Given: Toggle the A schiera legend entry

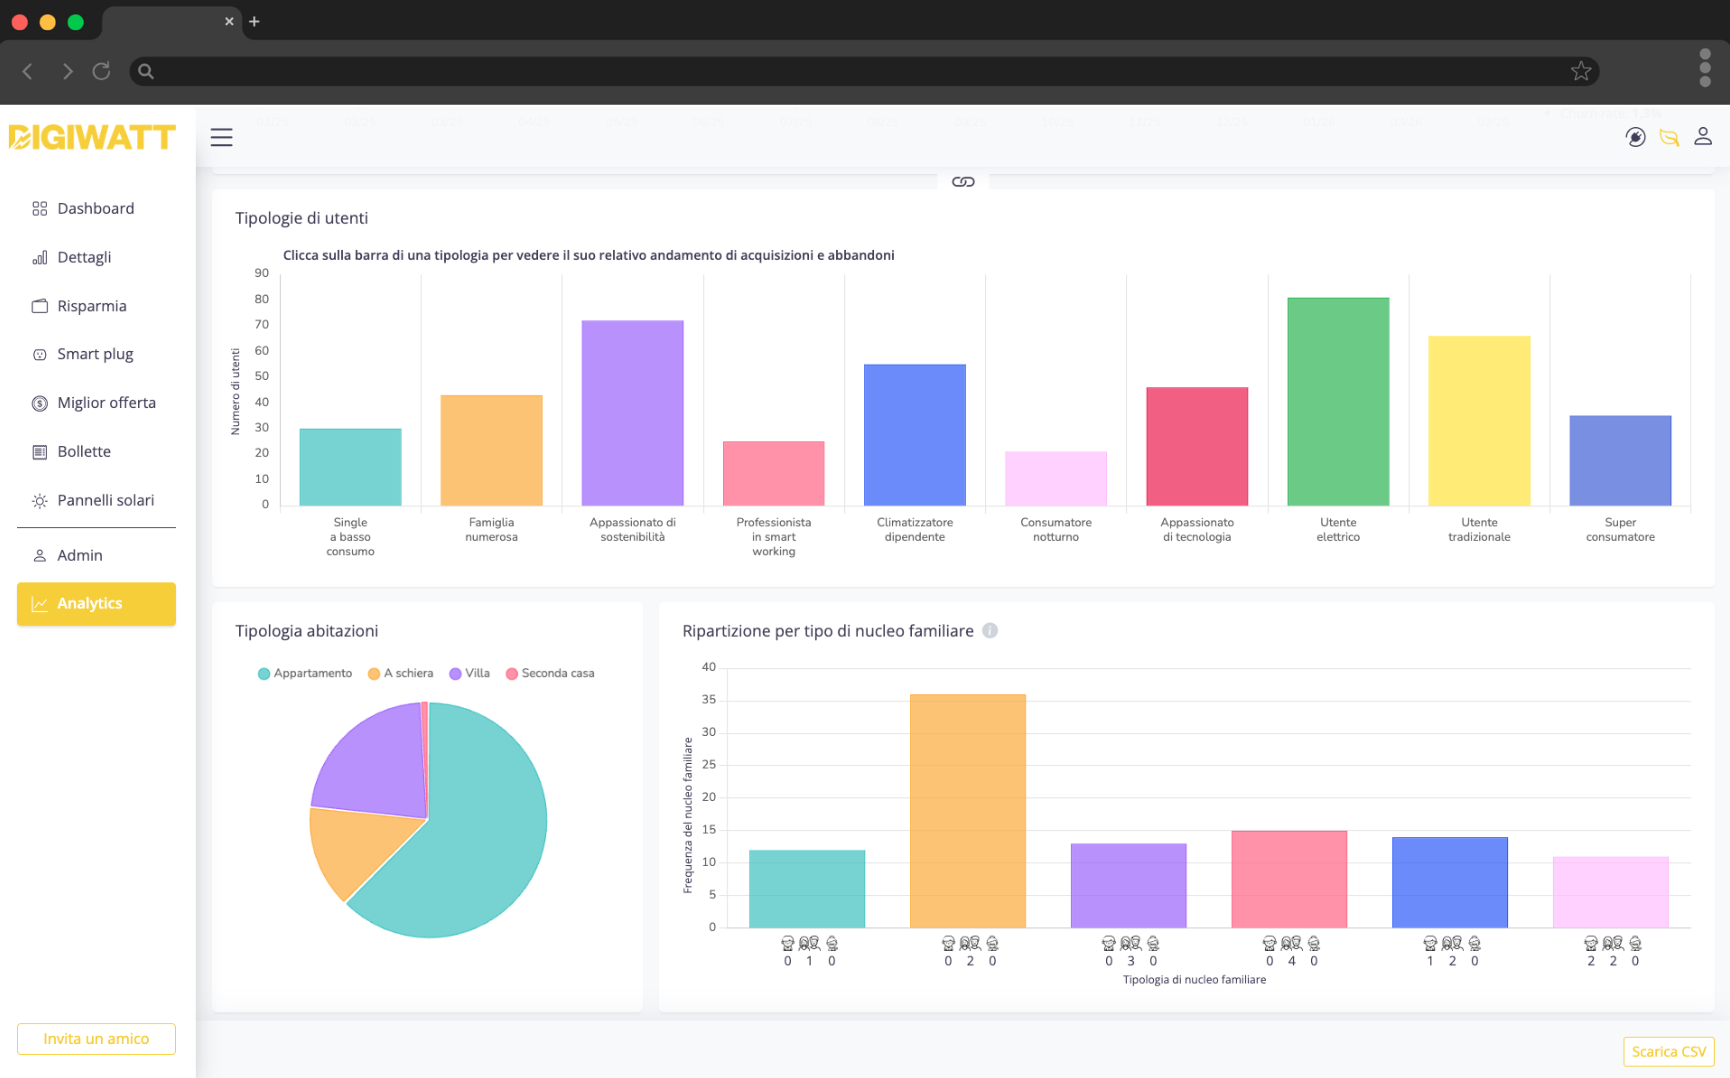Looking at the screenshot, I should (401, 674).
